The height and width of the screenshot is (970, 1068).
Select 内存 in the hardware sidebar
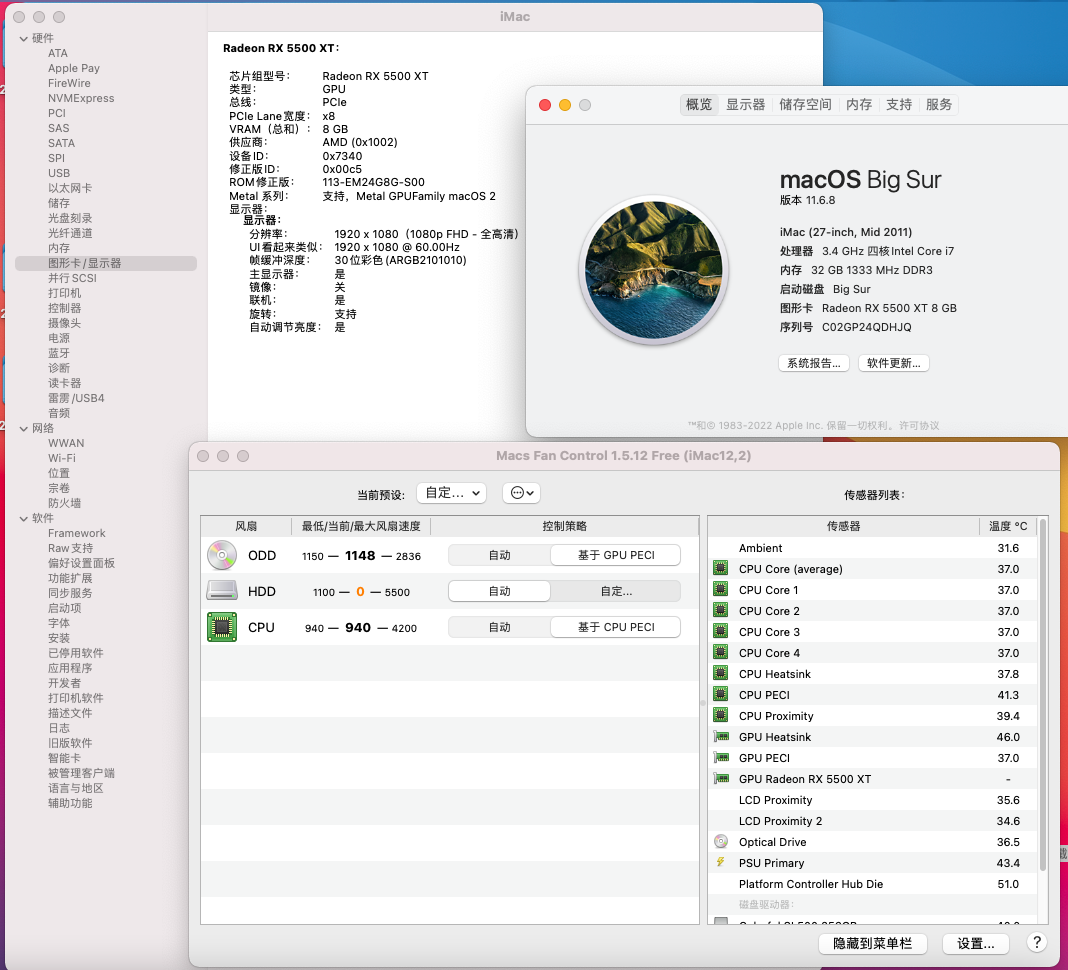click(x=59, y=248)
